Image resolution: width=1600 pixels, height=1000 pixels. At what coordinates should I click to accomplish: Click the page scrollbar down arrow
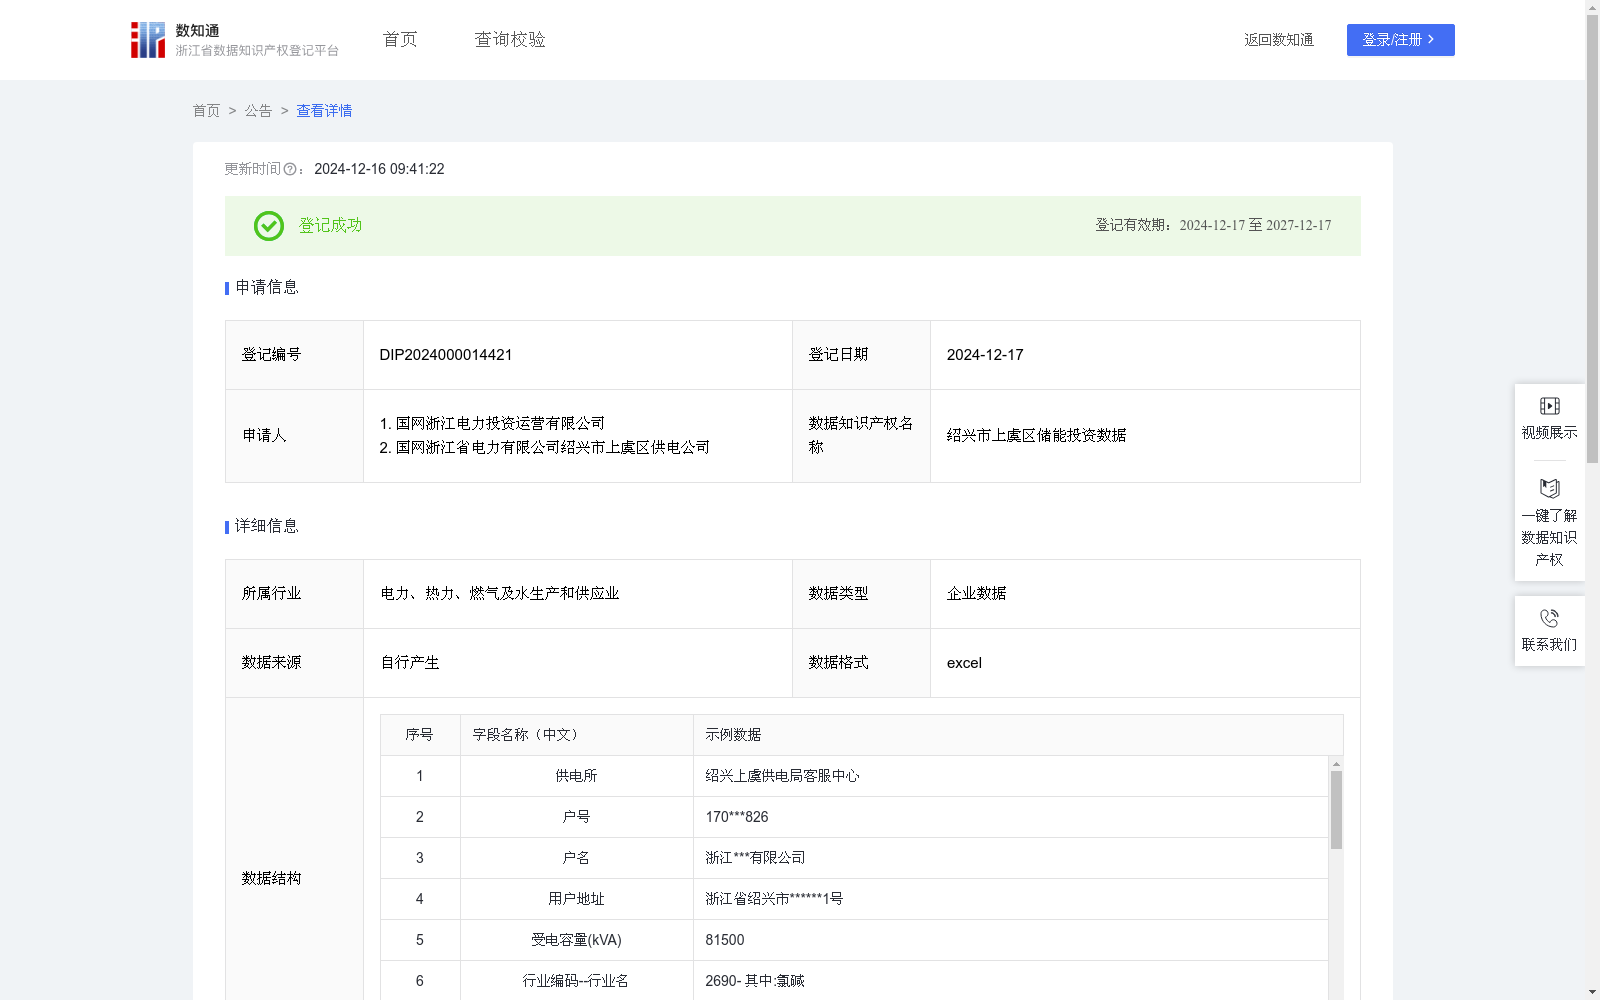tap(1592, 993)
